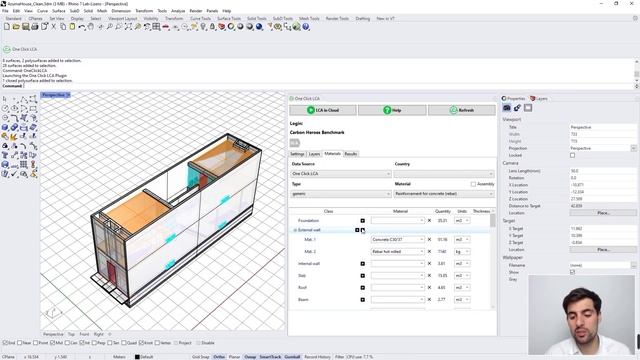
Task: Enable the Quad osnap checkbox
Action: click(x=124, y=343)
